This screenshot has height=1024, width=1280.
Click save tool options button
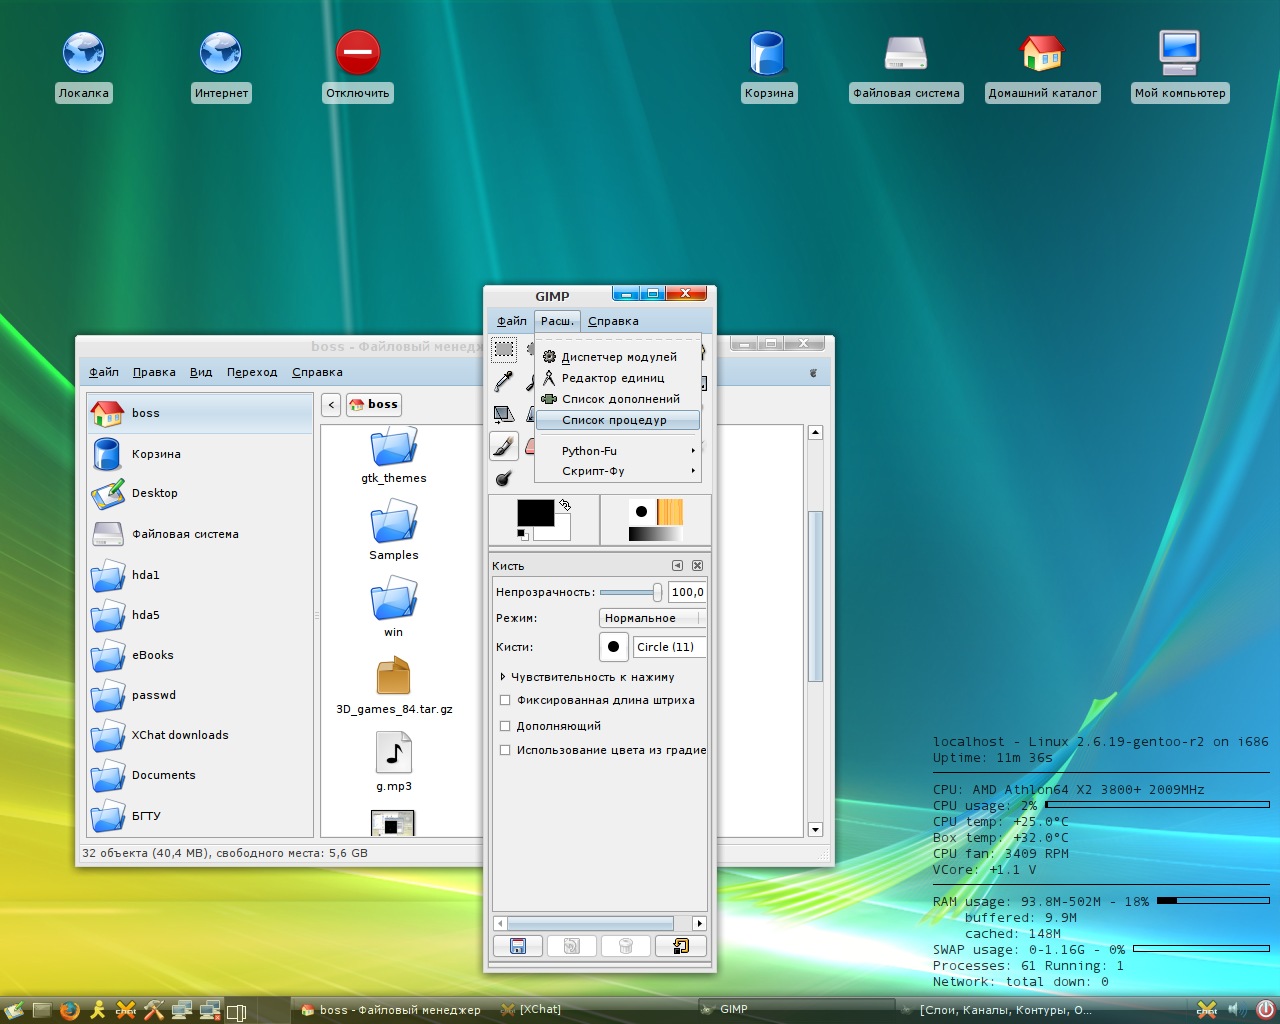click(x=518, y=946)
